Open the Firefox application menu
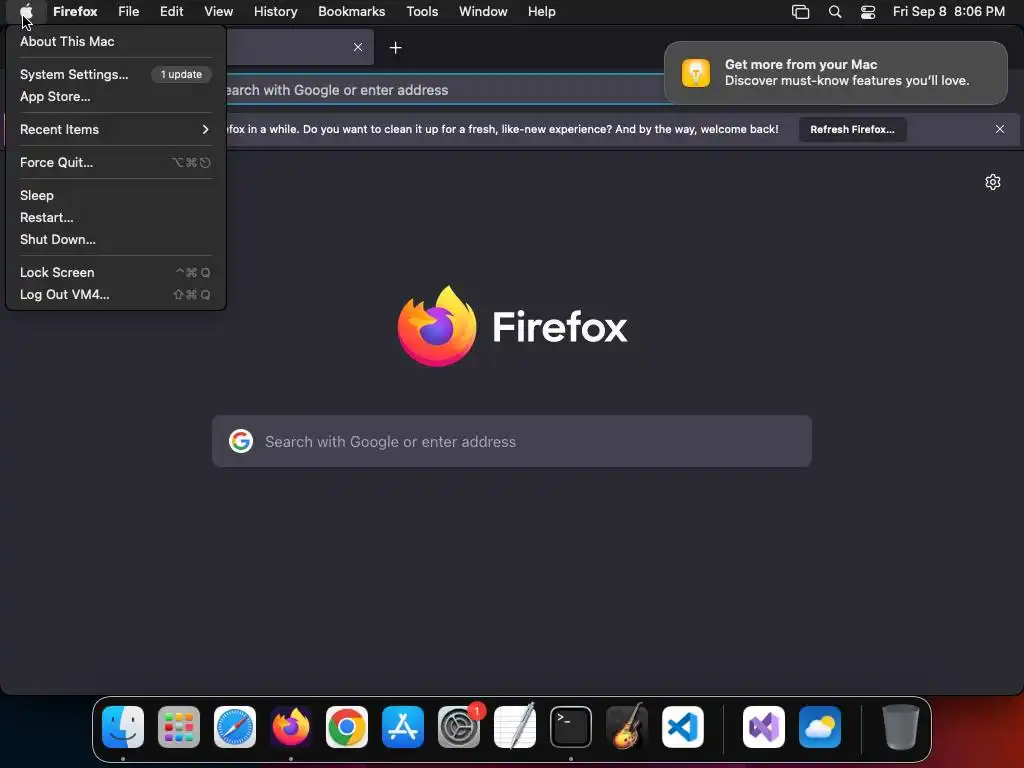Screen dimensions: 1024x768 pyautogui.click(x=75, y=12)
